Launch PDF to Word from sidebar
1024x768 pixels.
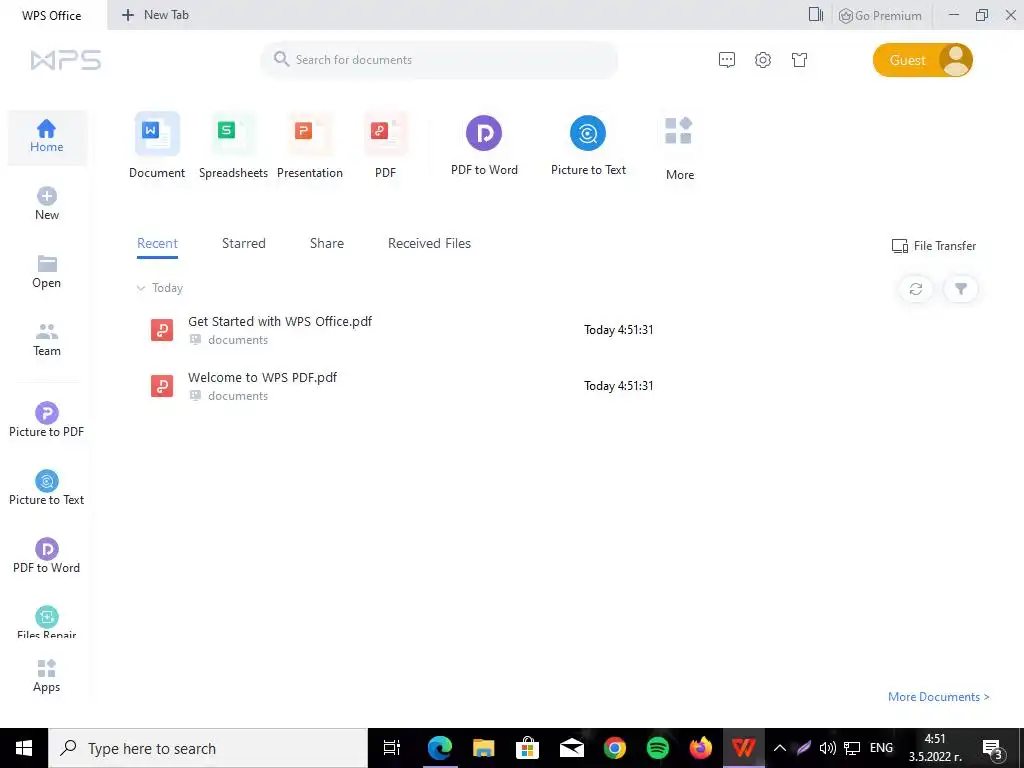46,556
